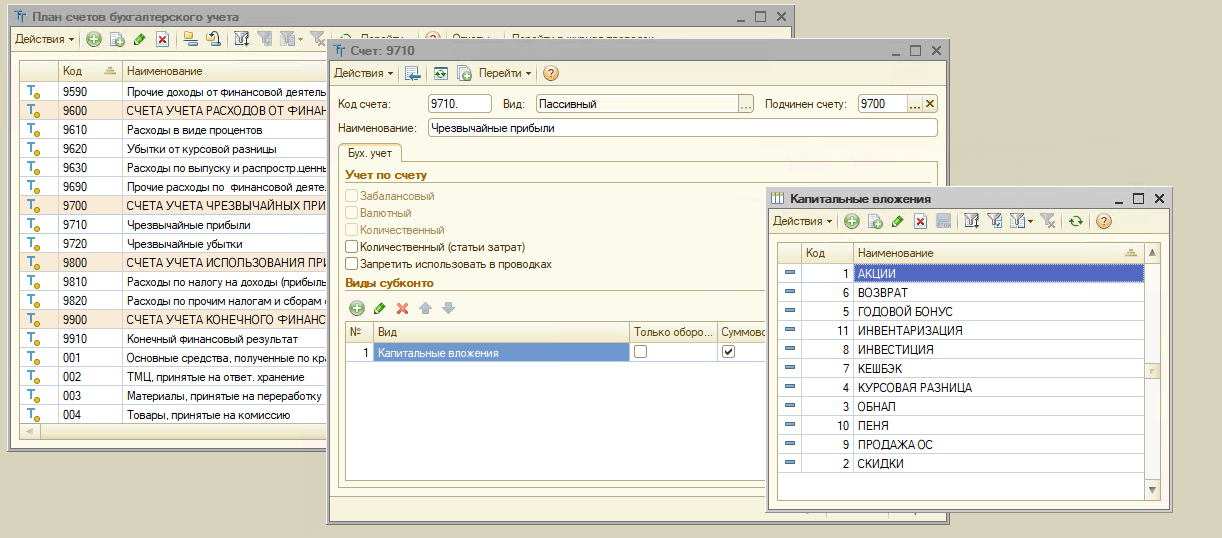Click the Наименование input field

[680, 128]
